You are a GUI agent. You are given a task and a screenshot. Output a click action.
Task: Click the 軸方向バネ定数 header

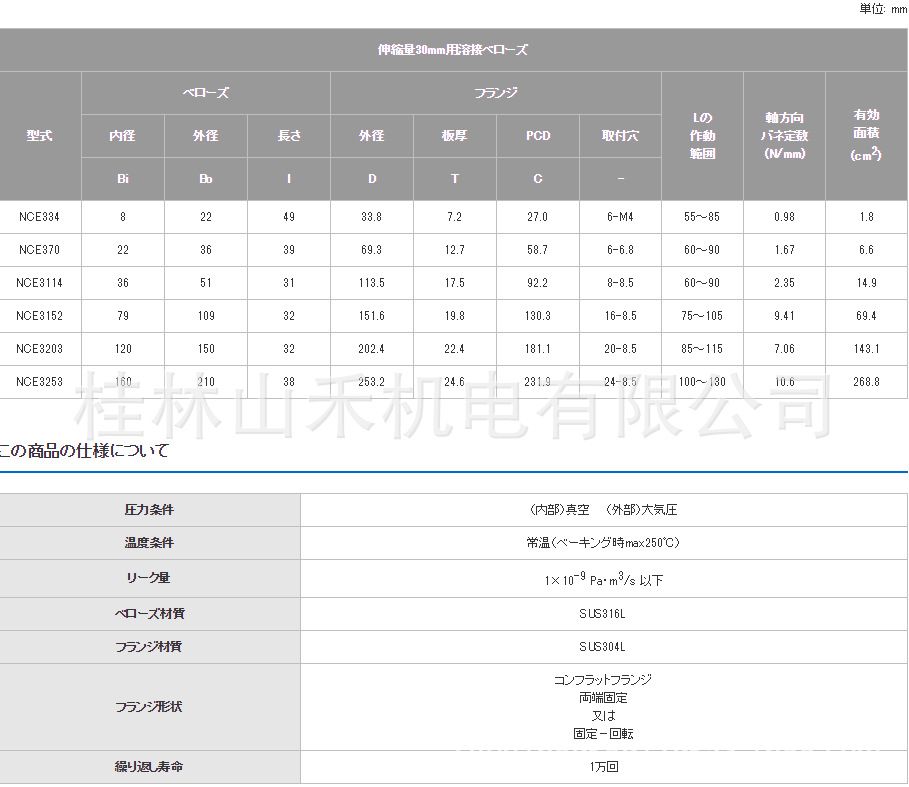click(784, 135)
